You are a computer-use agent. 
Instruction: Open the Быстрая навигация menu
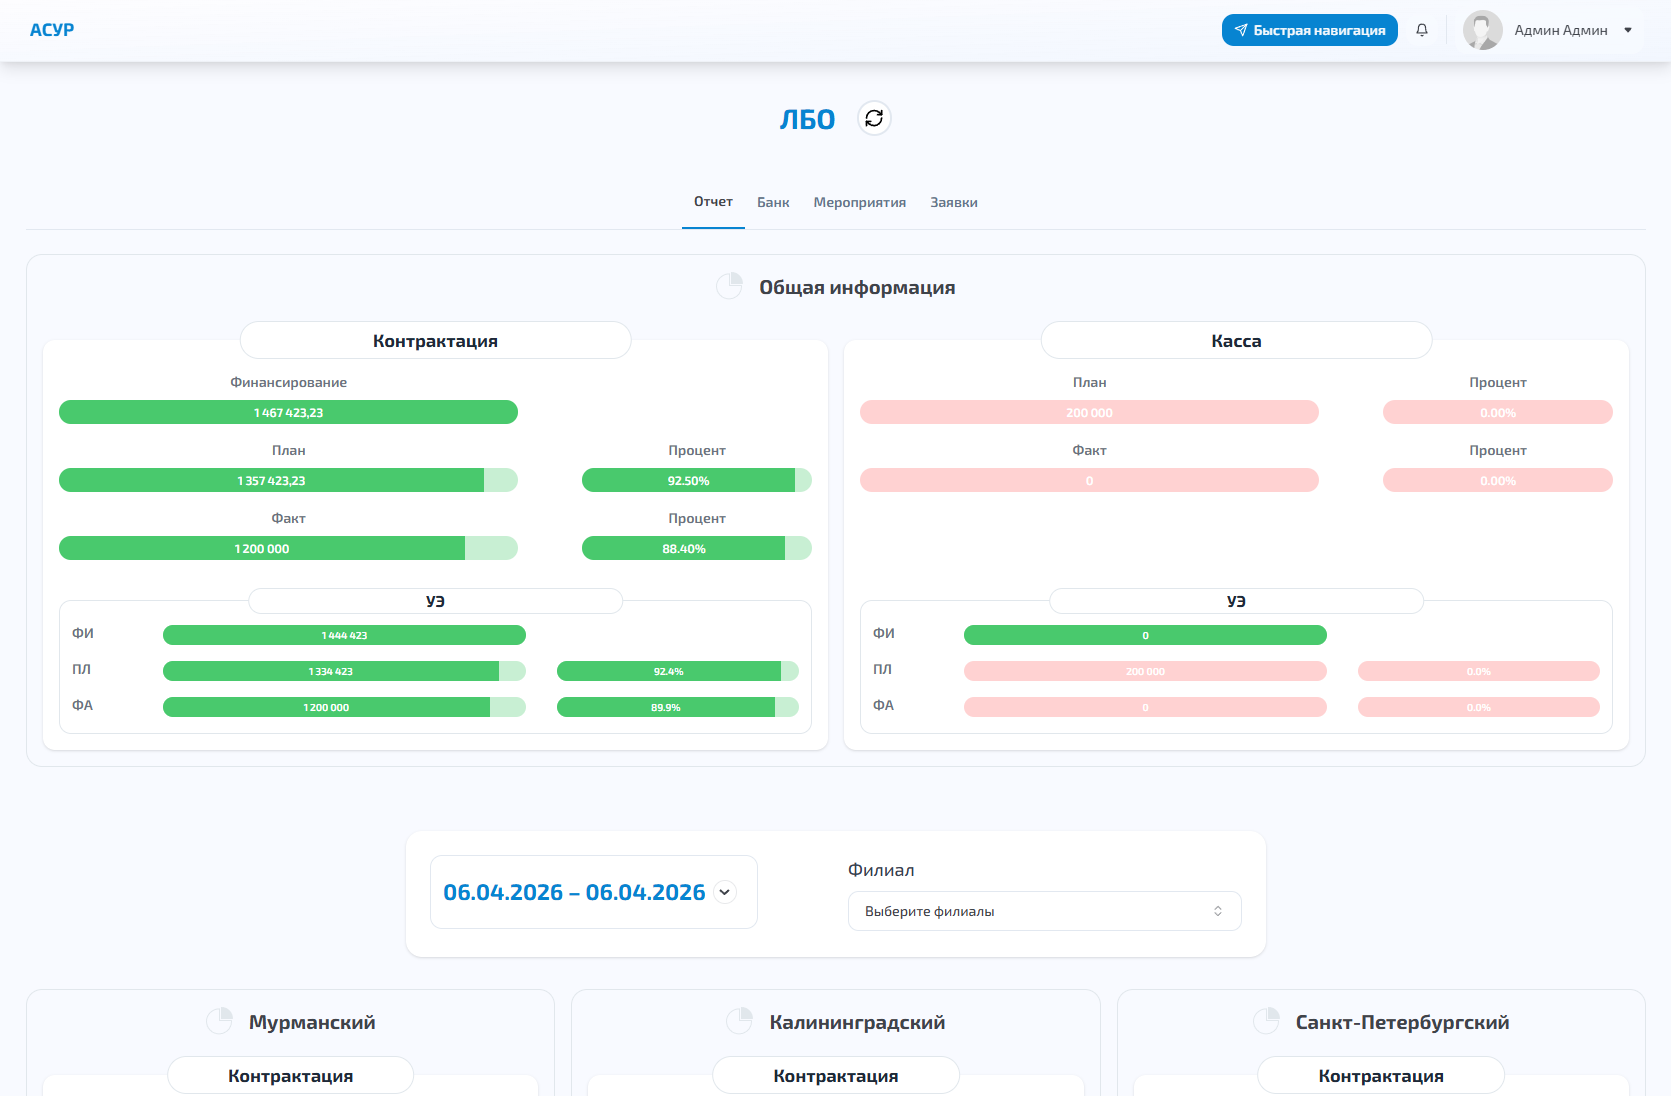pos(1309,30)
